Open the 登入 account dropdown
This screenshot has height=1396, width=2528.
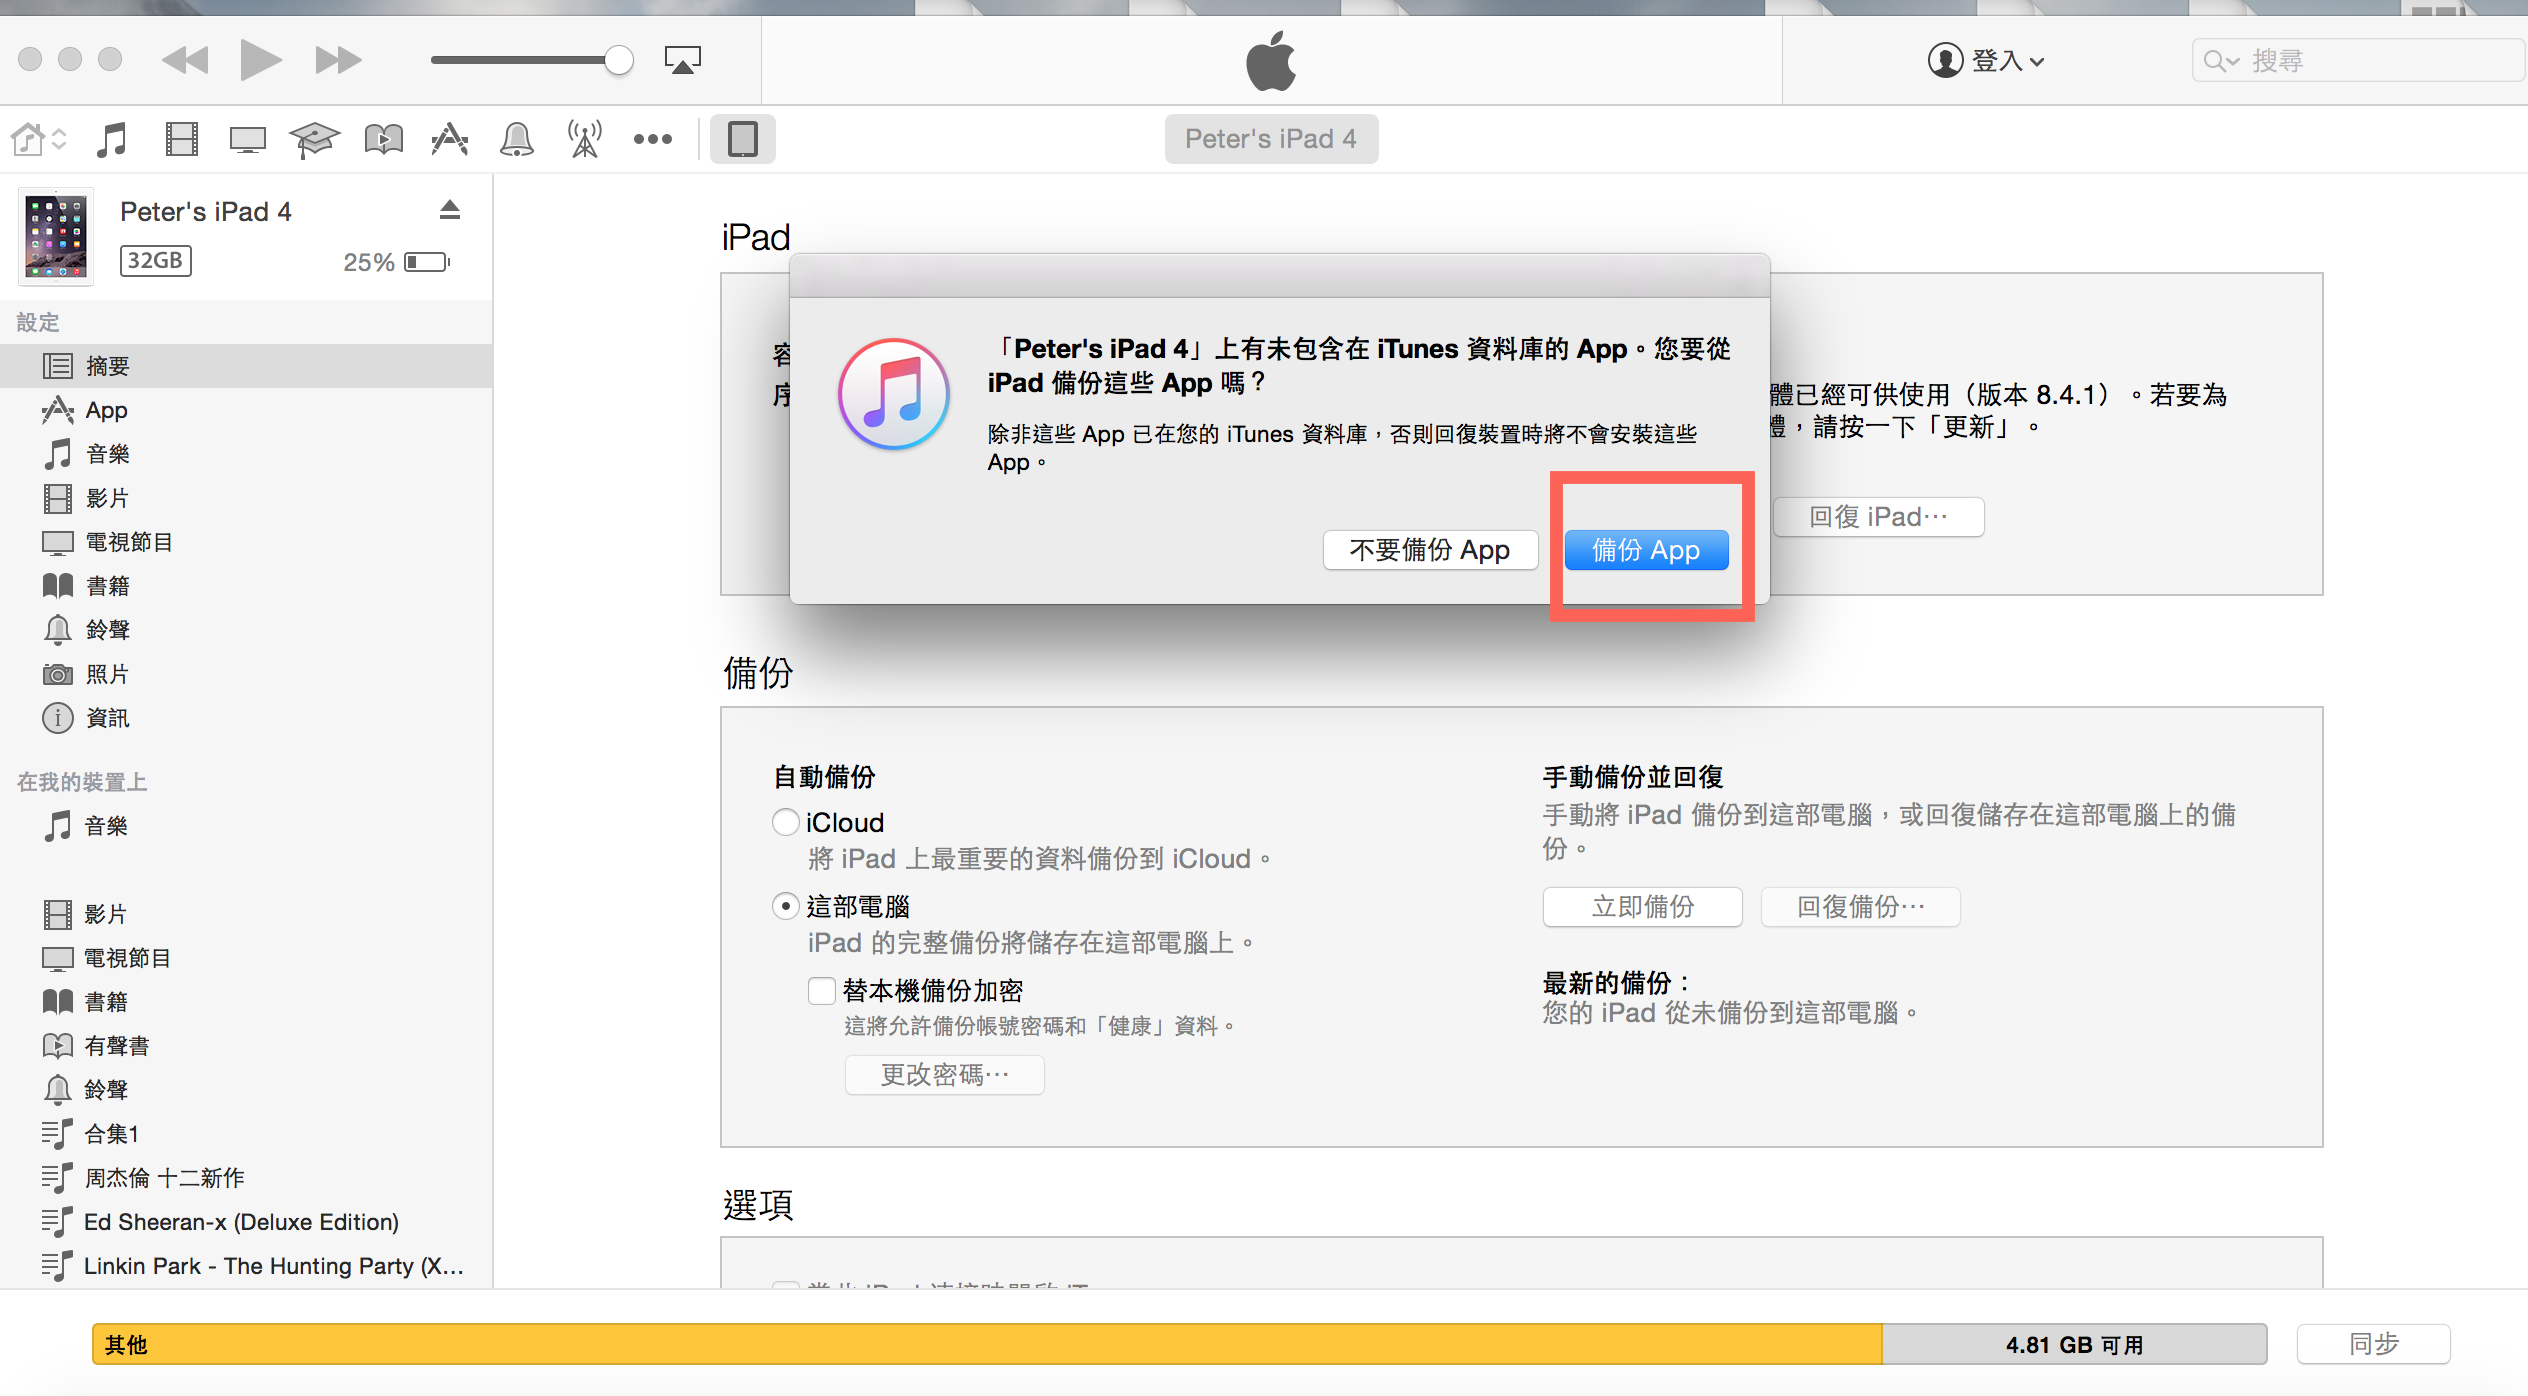[x=1986, y=61]
